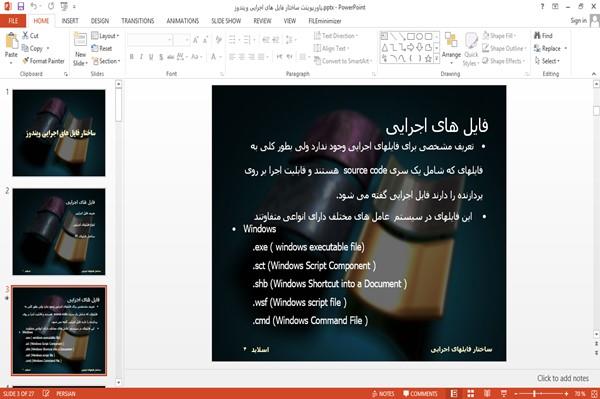Toggle the Notes pane from status bar

click(383, 394)
